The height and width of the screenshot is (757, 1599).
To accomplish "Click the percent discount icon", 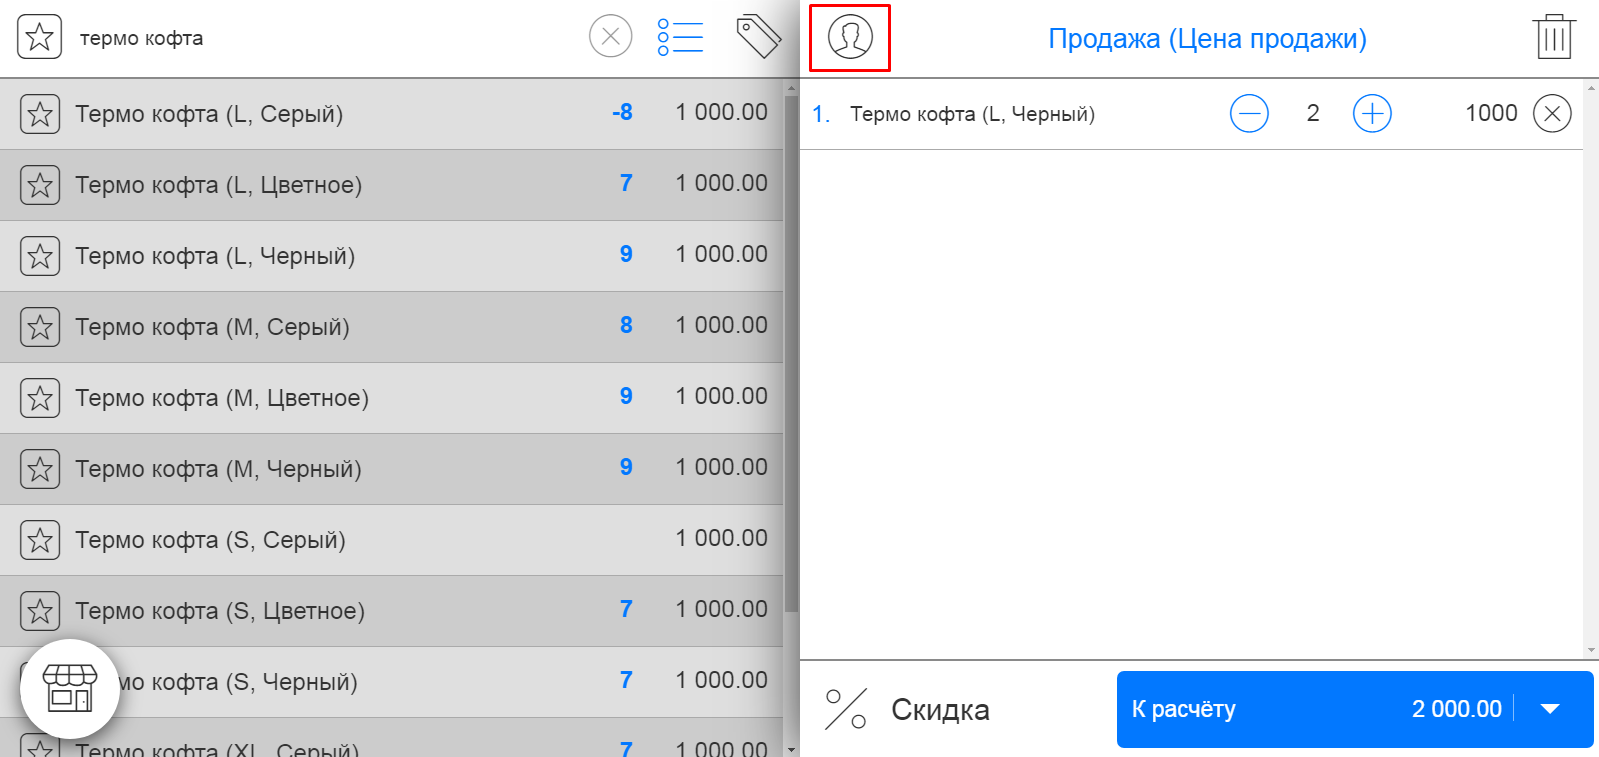I will coord(846,709).
